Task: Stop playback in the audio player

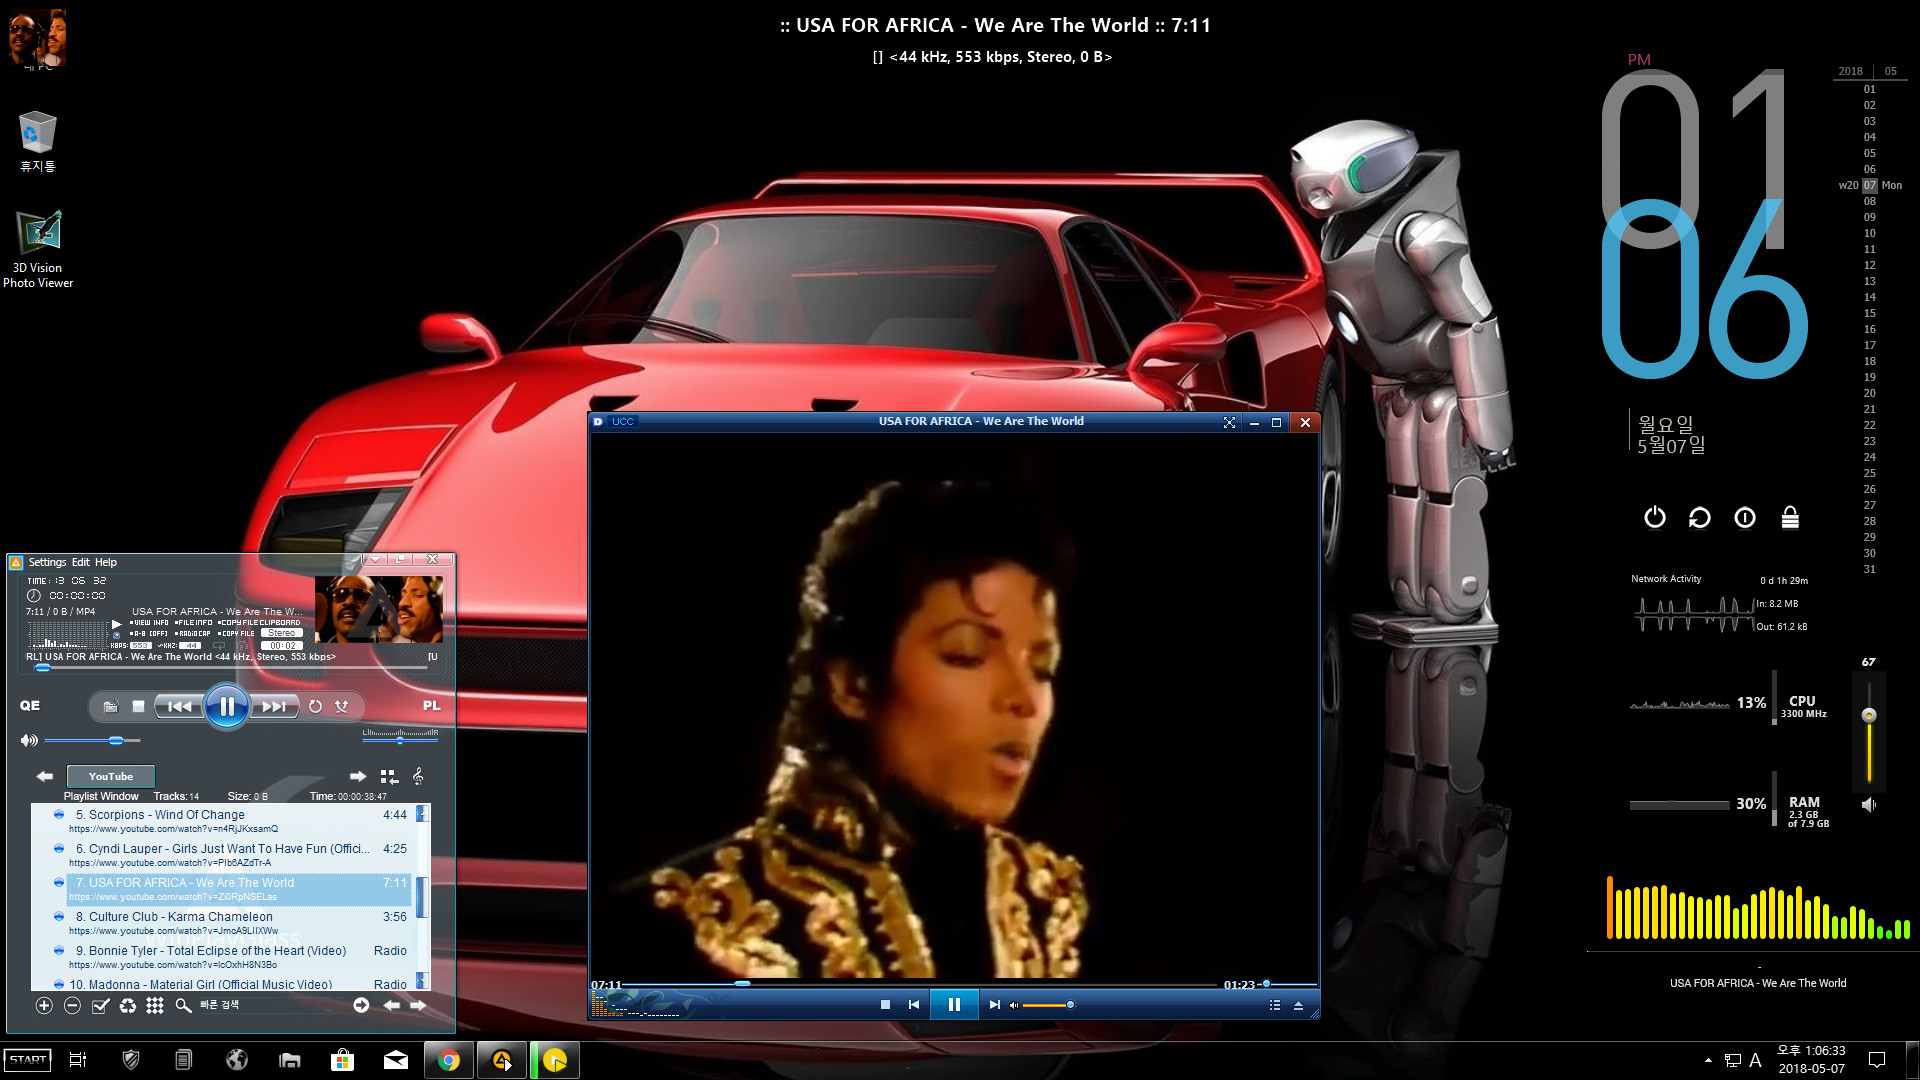Action: [139, 706]
